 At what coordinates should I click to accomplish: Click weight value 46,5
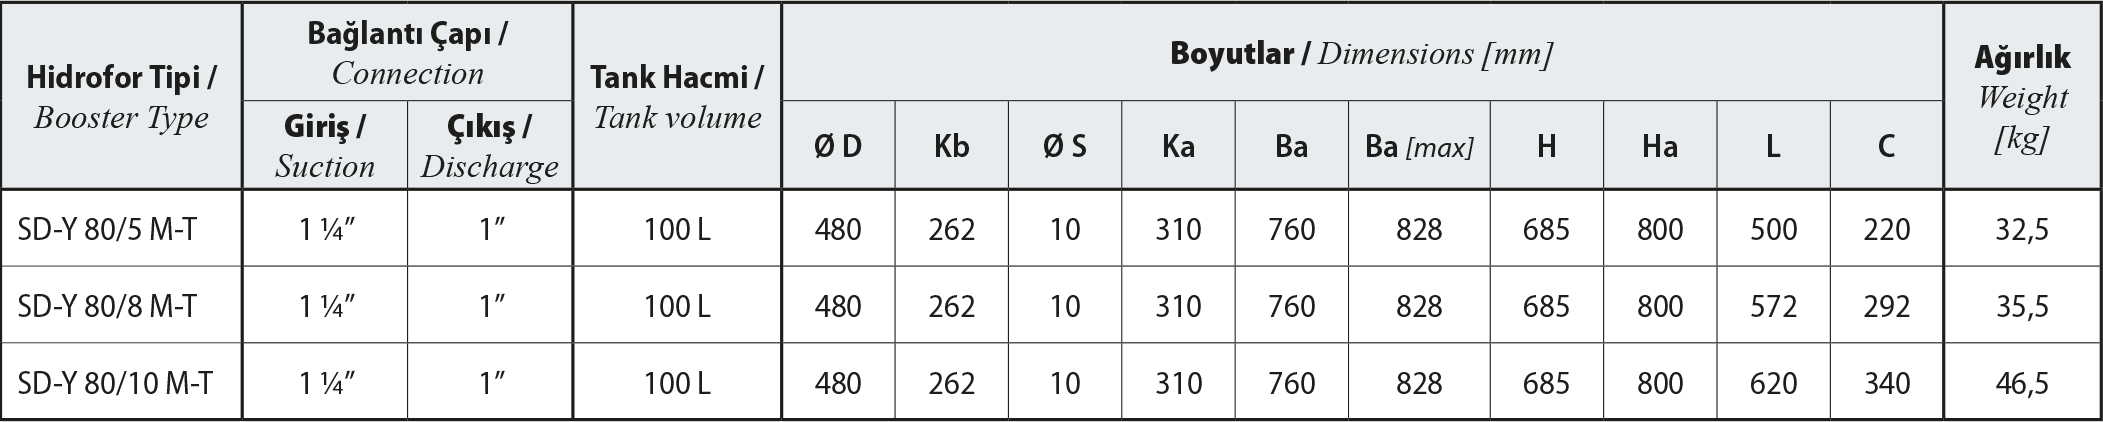click(2022, 383)
